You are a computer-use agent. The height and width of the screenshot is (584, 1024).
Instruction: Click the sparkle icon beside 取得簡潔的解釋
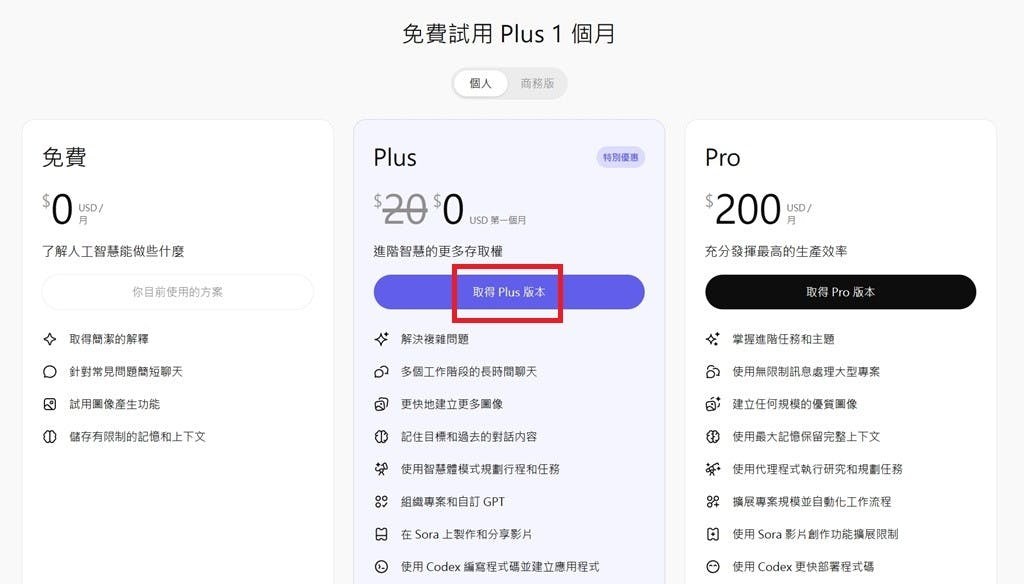pyautogui.click(x=50, y=339)
